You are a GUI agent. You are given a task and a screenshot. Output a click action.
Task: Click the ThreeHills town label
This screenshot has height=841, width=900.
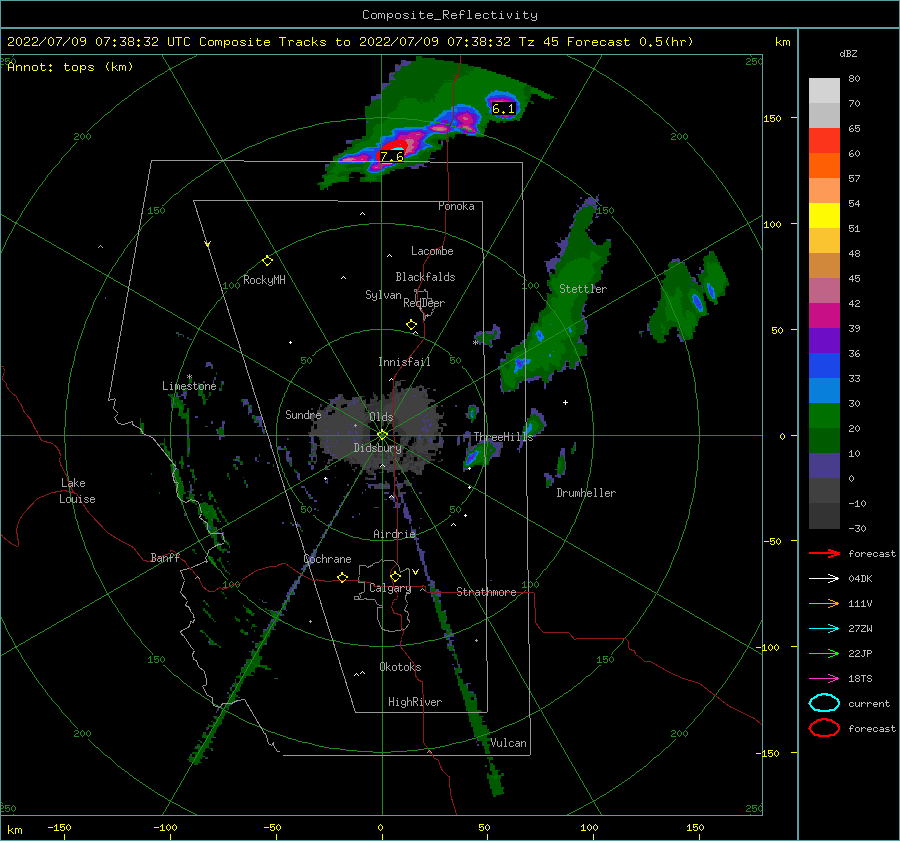pyautogui.click(x=503, y=437)
